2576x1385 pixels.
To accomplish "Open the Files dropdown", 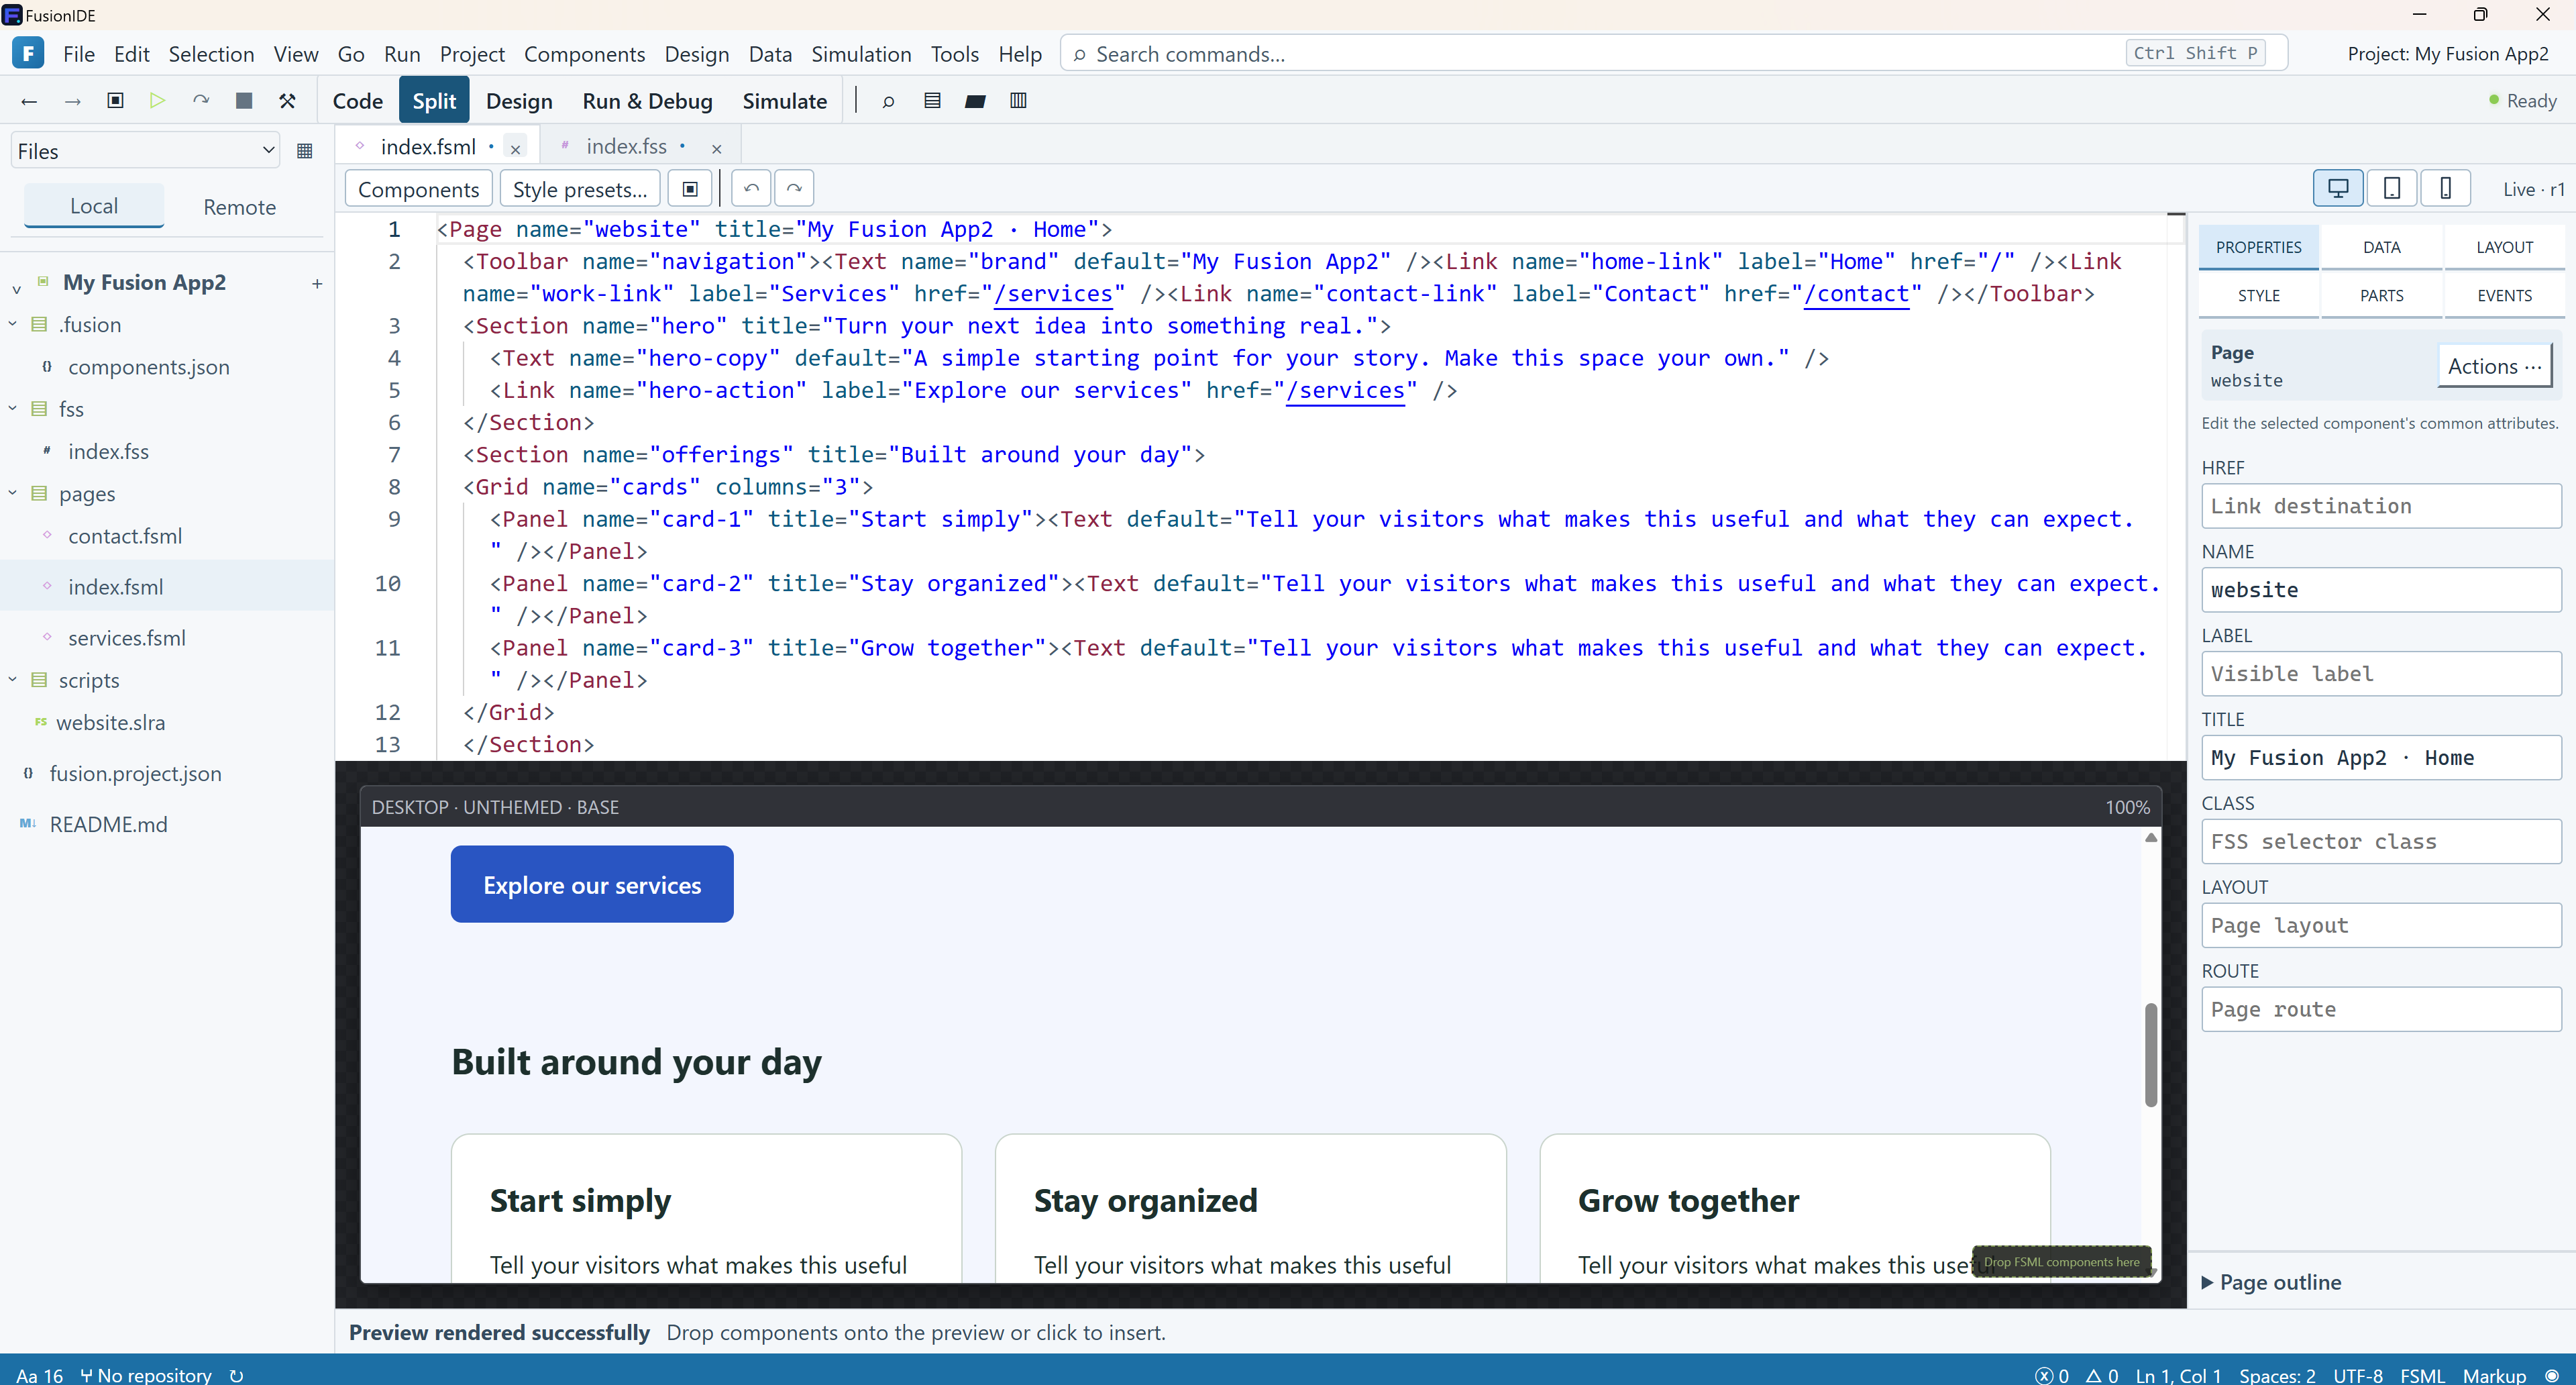I will [146, 151].
